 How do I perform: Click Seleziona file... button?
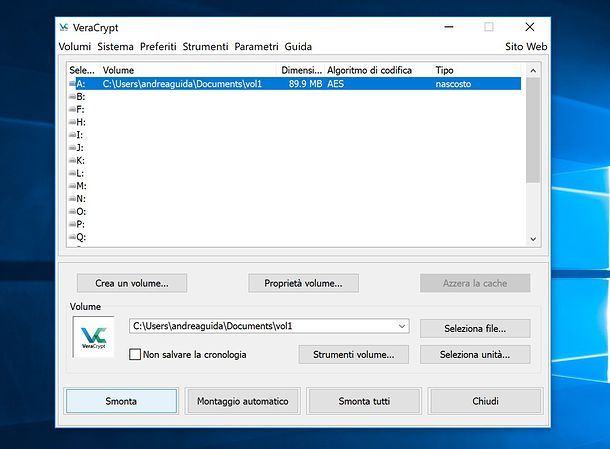click(475, 329)
